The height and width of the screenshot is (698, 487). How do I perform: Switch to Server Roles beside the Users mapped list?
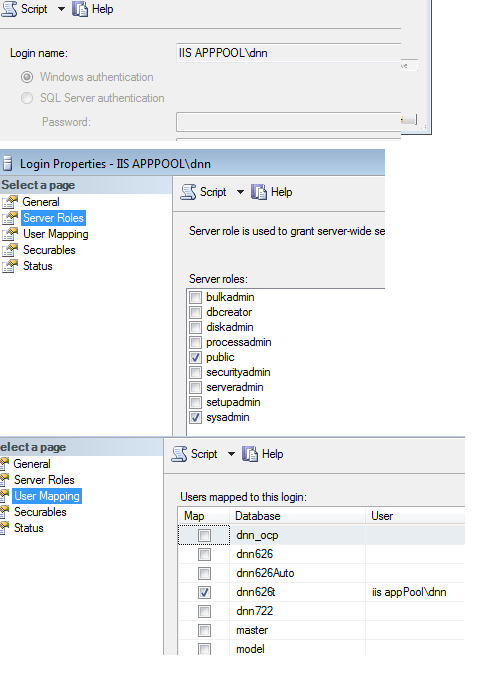click(44, 480)
